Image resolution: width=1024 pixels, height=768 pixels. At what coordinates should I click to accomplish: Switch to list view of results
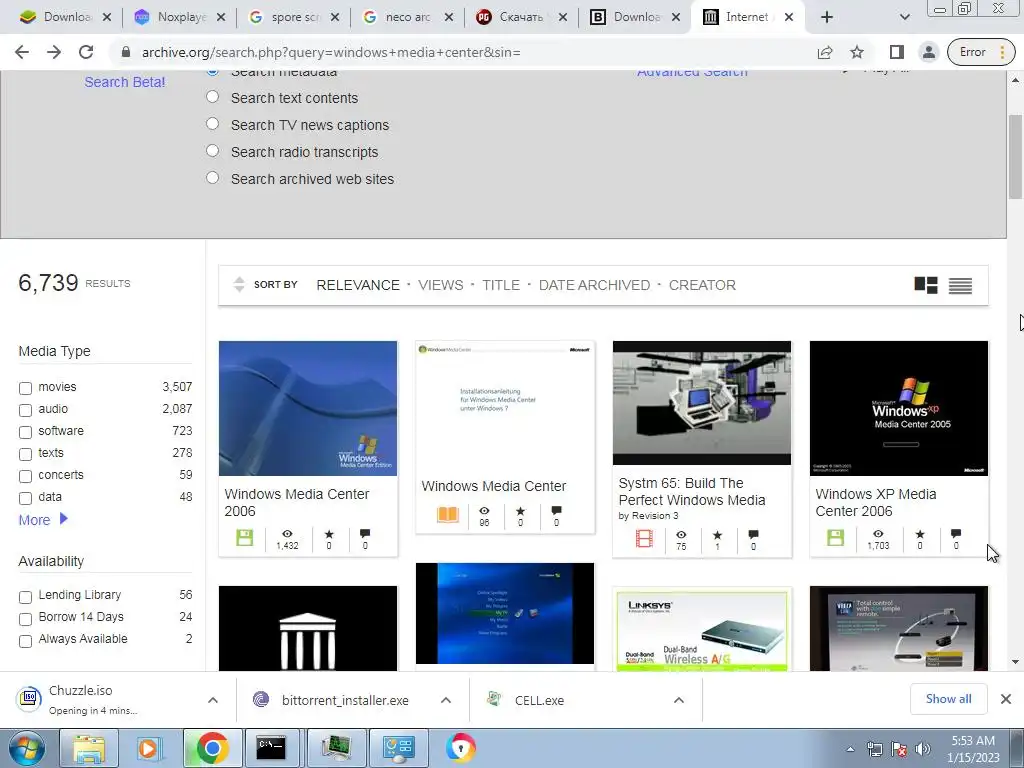[x=960, y=285]
